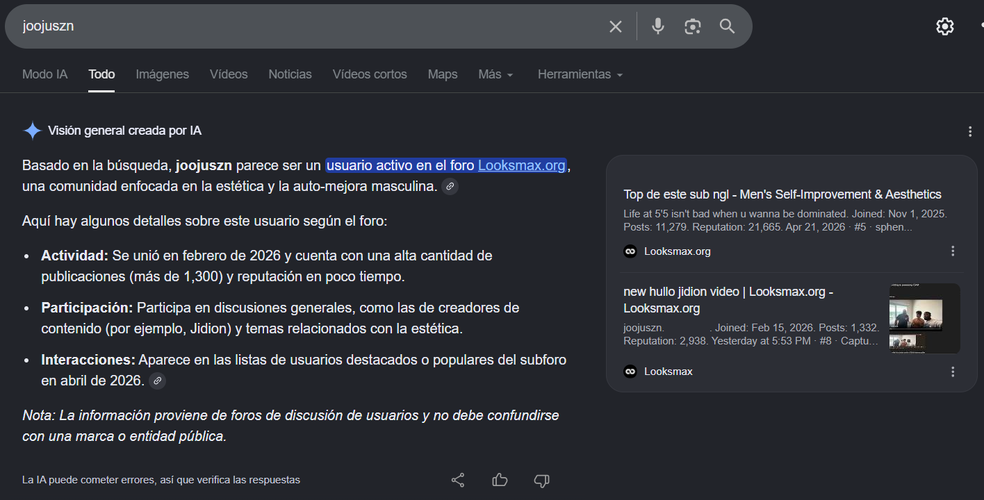Run the search with the magnifying glass icon
Screen dimensions: 984x500
pos(727,26)
